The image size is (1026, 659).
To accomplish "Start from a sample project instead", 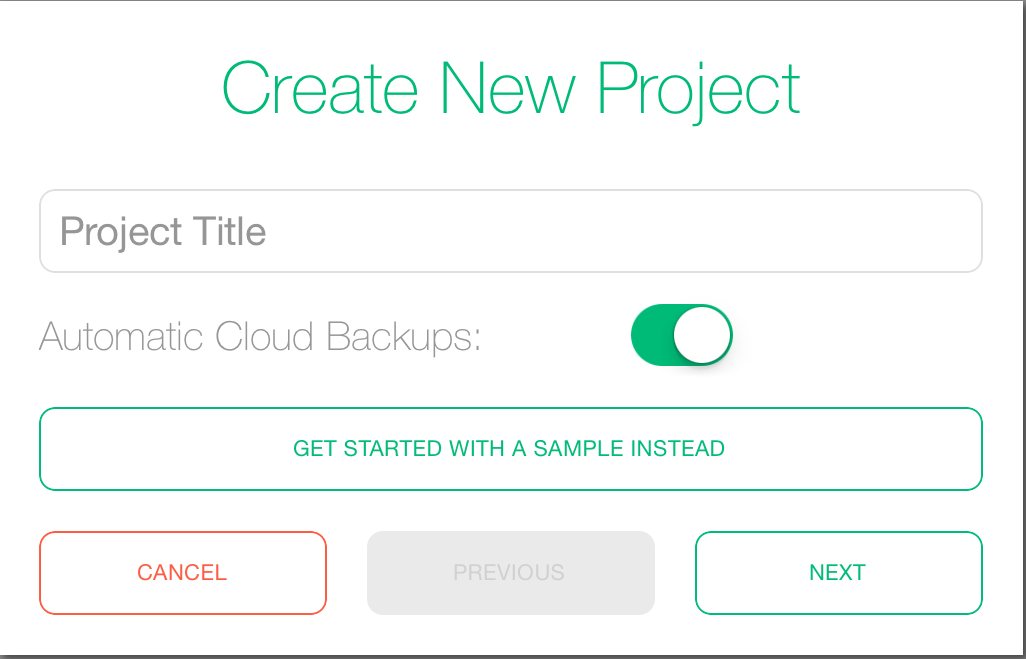I will pos(510,449).
